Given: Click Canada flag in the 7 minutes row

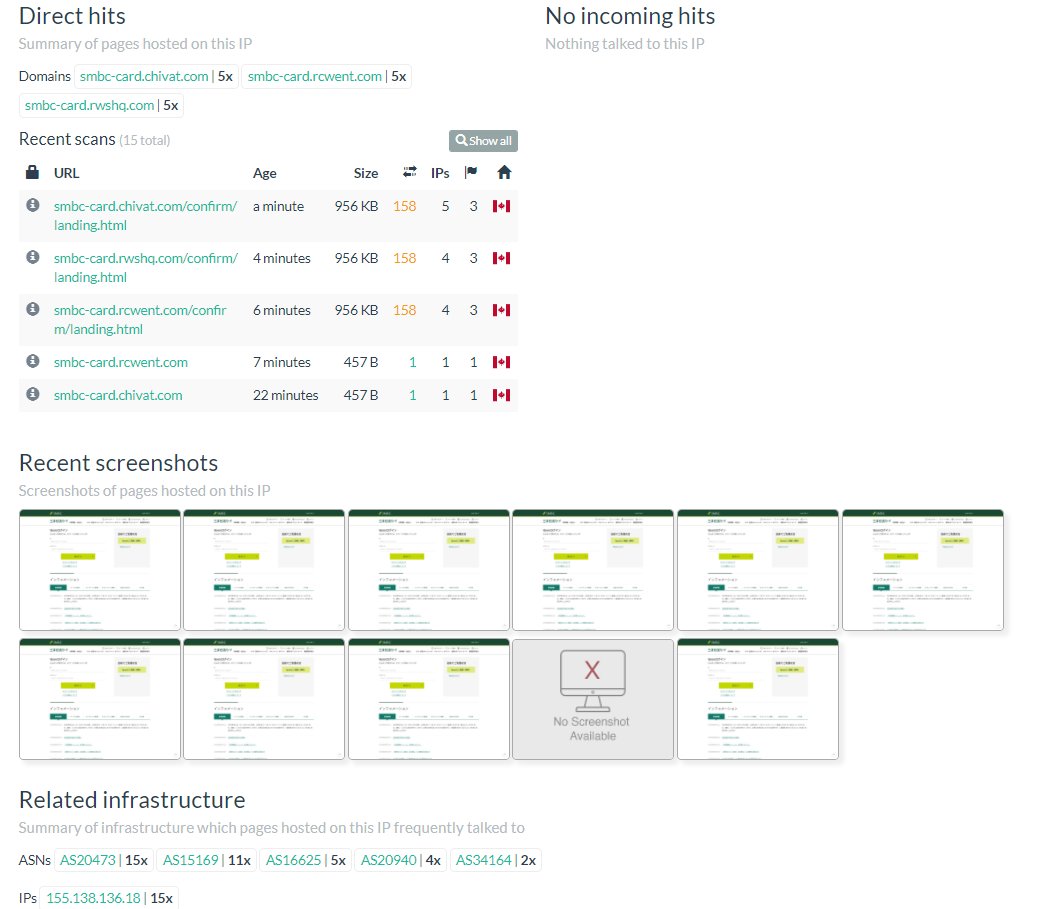Looking at the screenshot, I should click(501, 362).
